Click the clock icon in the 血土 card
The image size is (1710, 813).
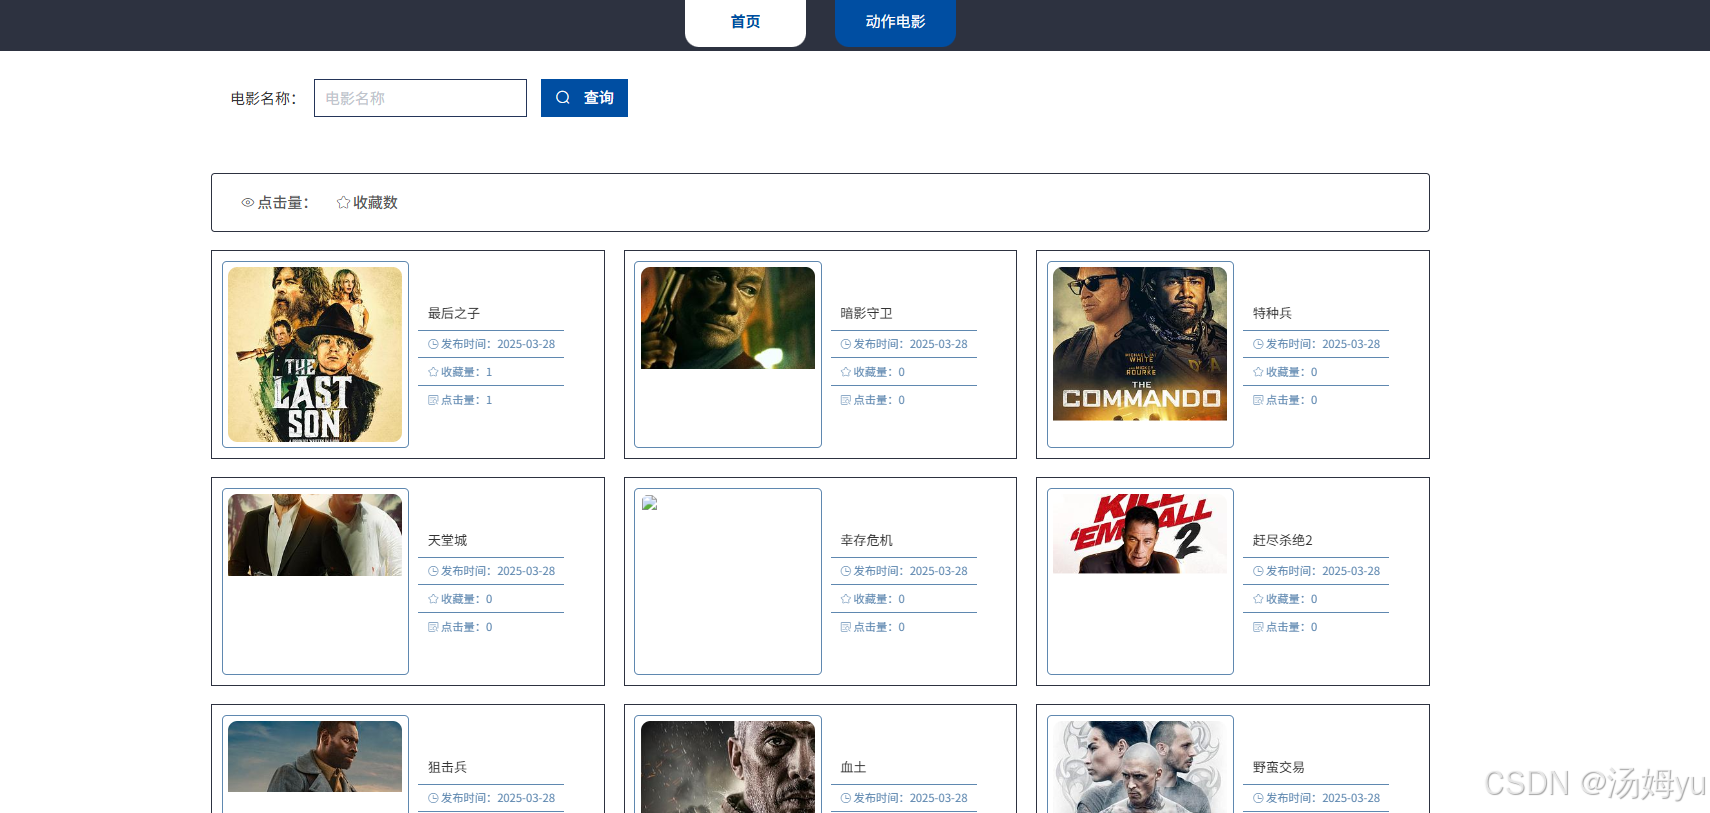tap(845, 798)
